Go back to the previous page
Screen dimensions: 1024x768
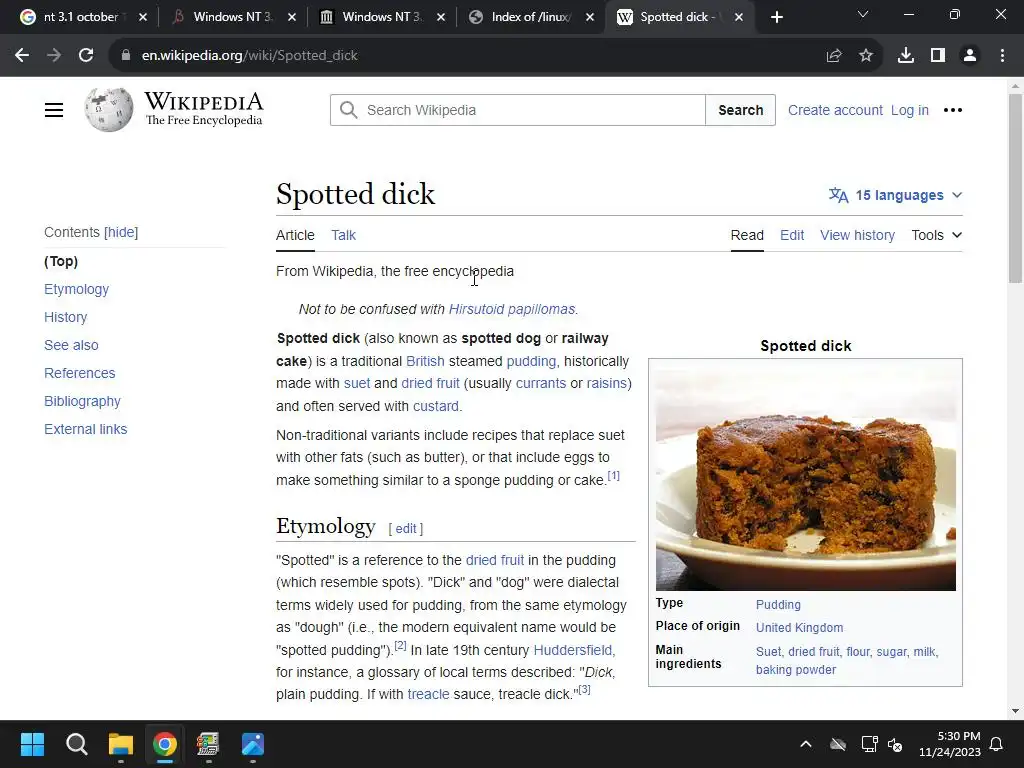point(22,56)
